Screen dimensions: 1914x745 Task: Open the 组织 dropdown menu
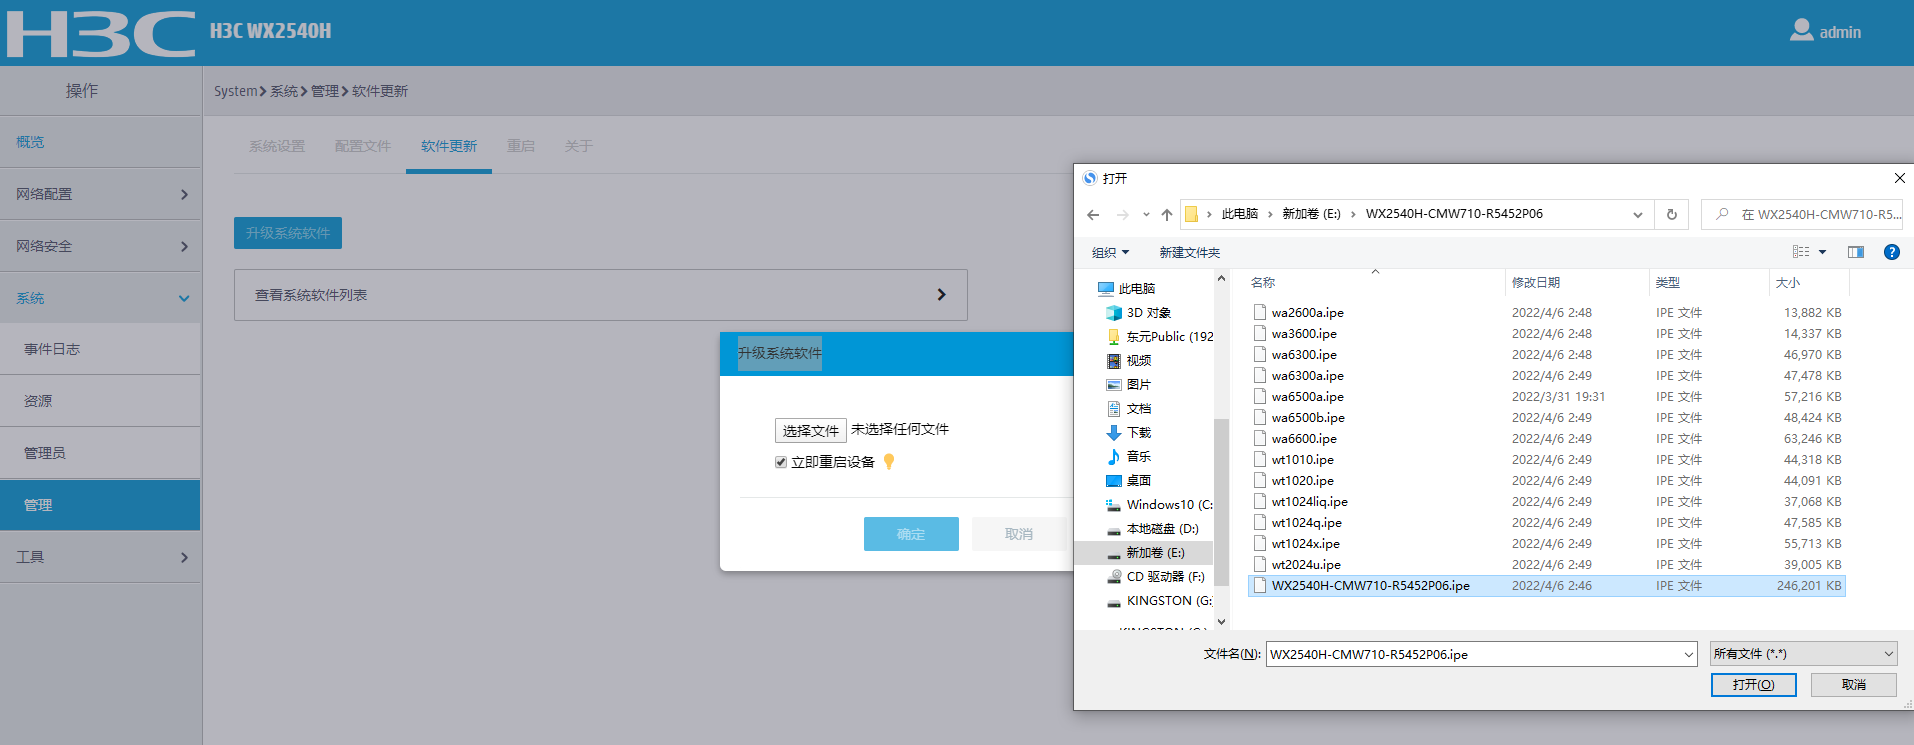1110,252
